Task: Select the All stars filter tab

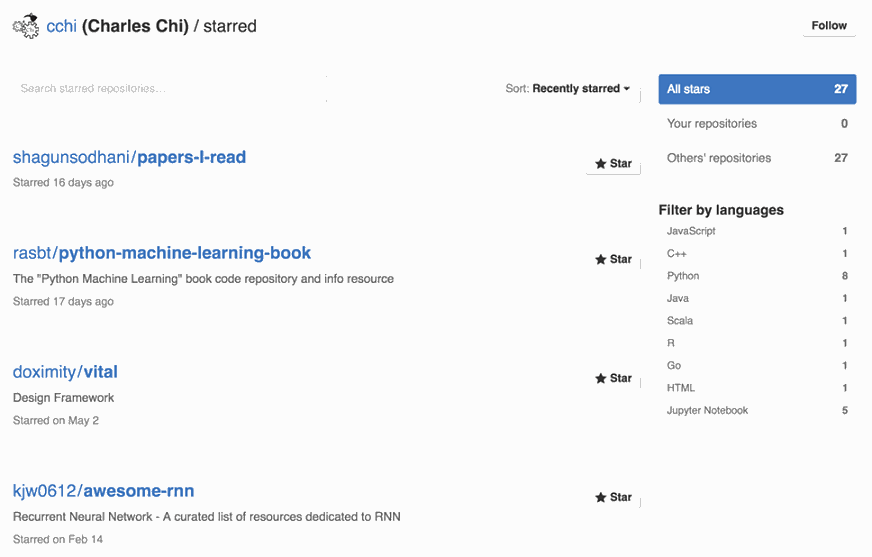Action: (756, 89)
